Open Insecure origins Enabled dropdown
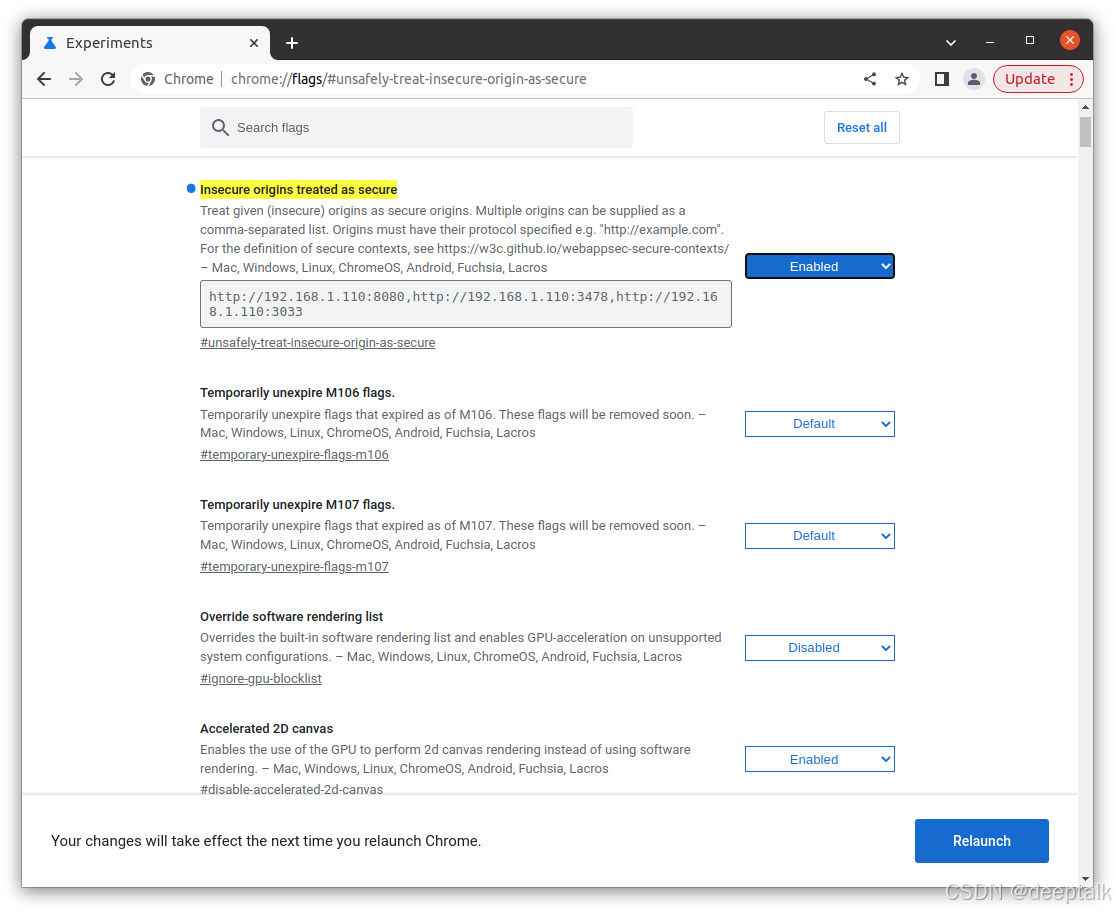 pos(819,267)
